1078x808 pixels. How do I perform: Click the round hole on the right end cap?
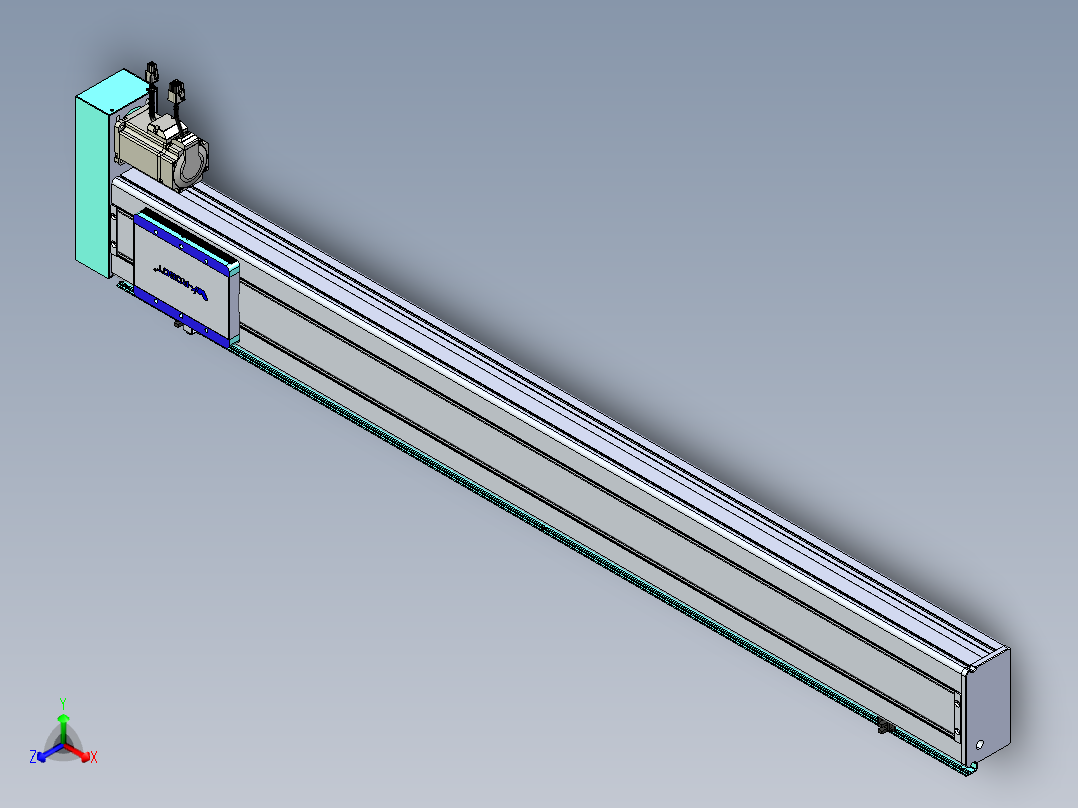pyautogui.click(x=980, y=744)
